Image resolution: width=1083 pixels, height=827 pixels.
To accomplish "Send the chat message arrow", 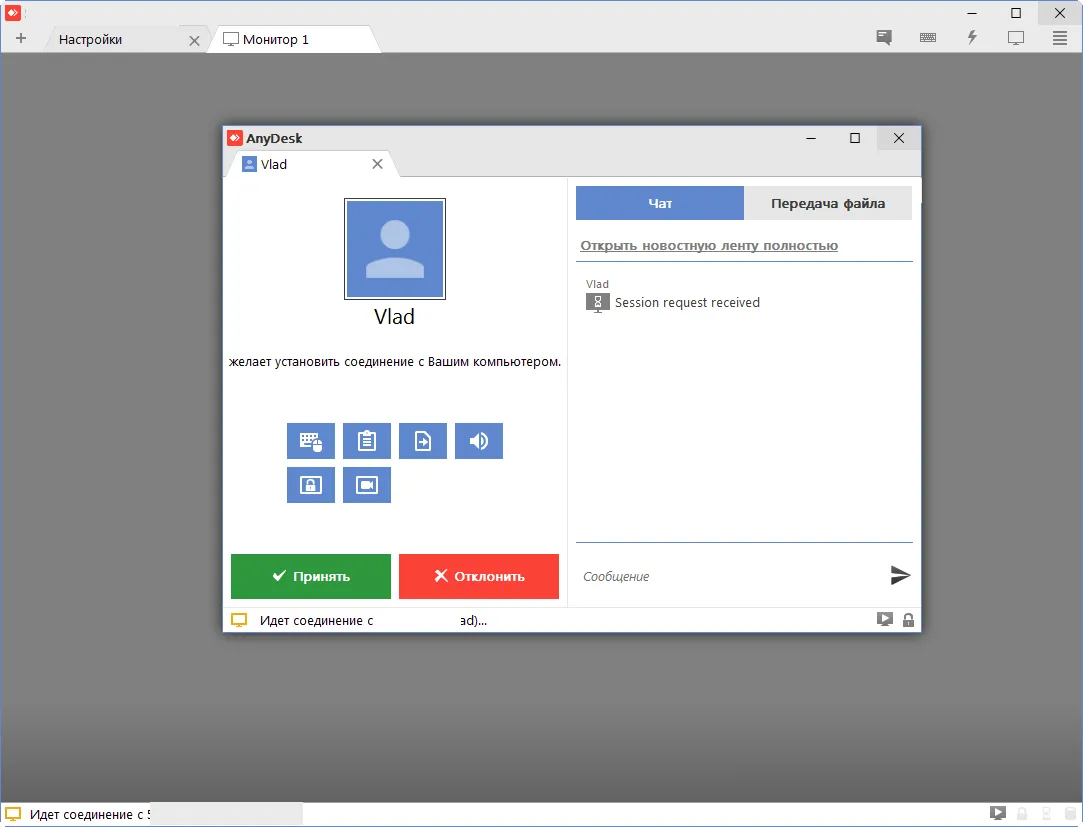I will click(900, 575).
